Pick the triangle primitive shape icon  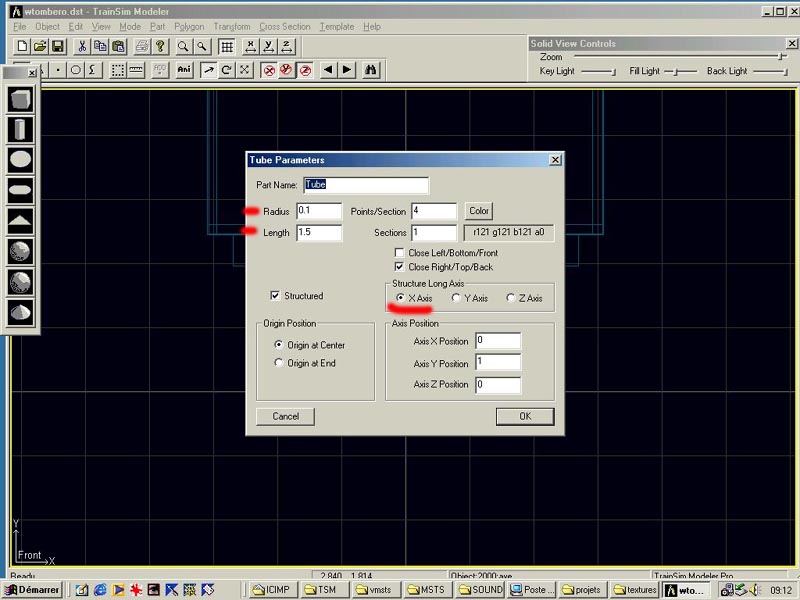[20, 221]
